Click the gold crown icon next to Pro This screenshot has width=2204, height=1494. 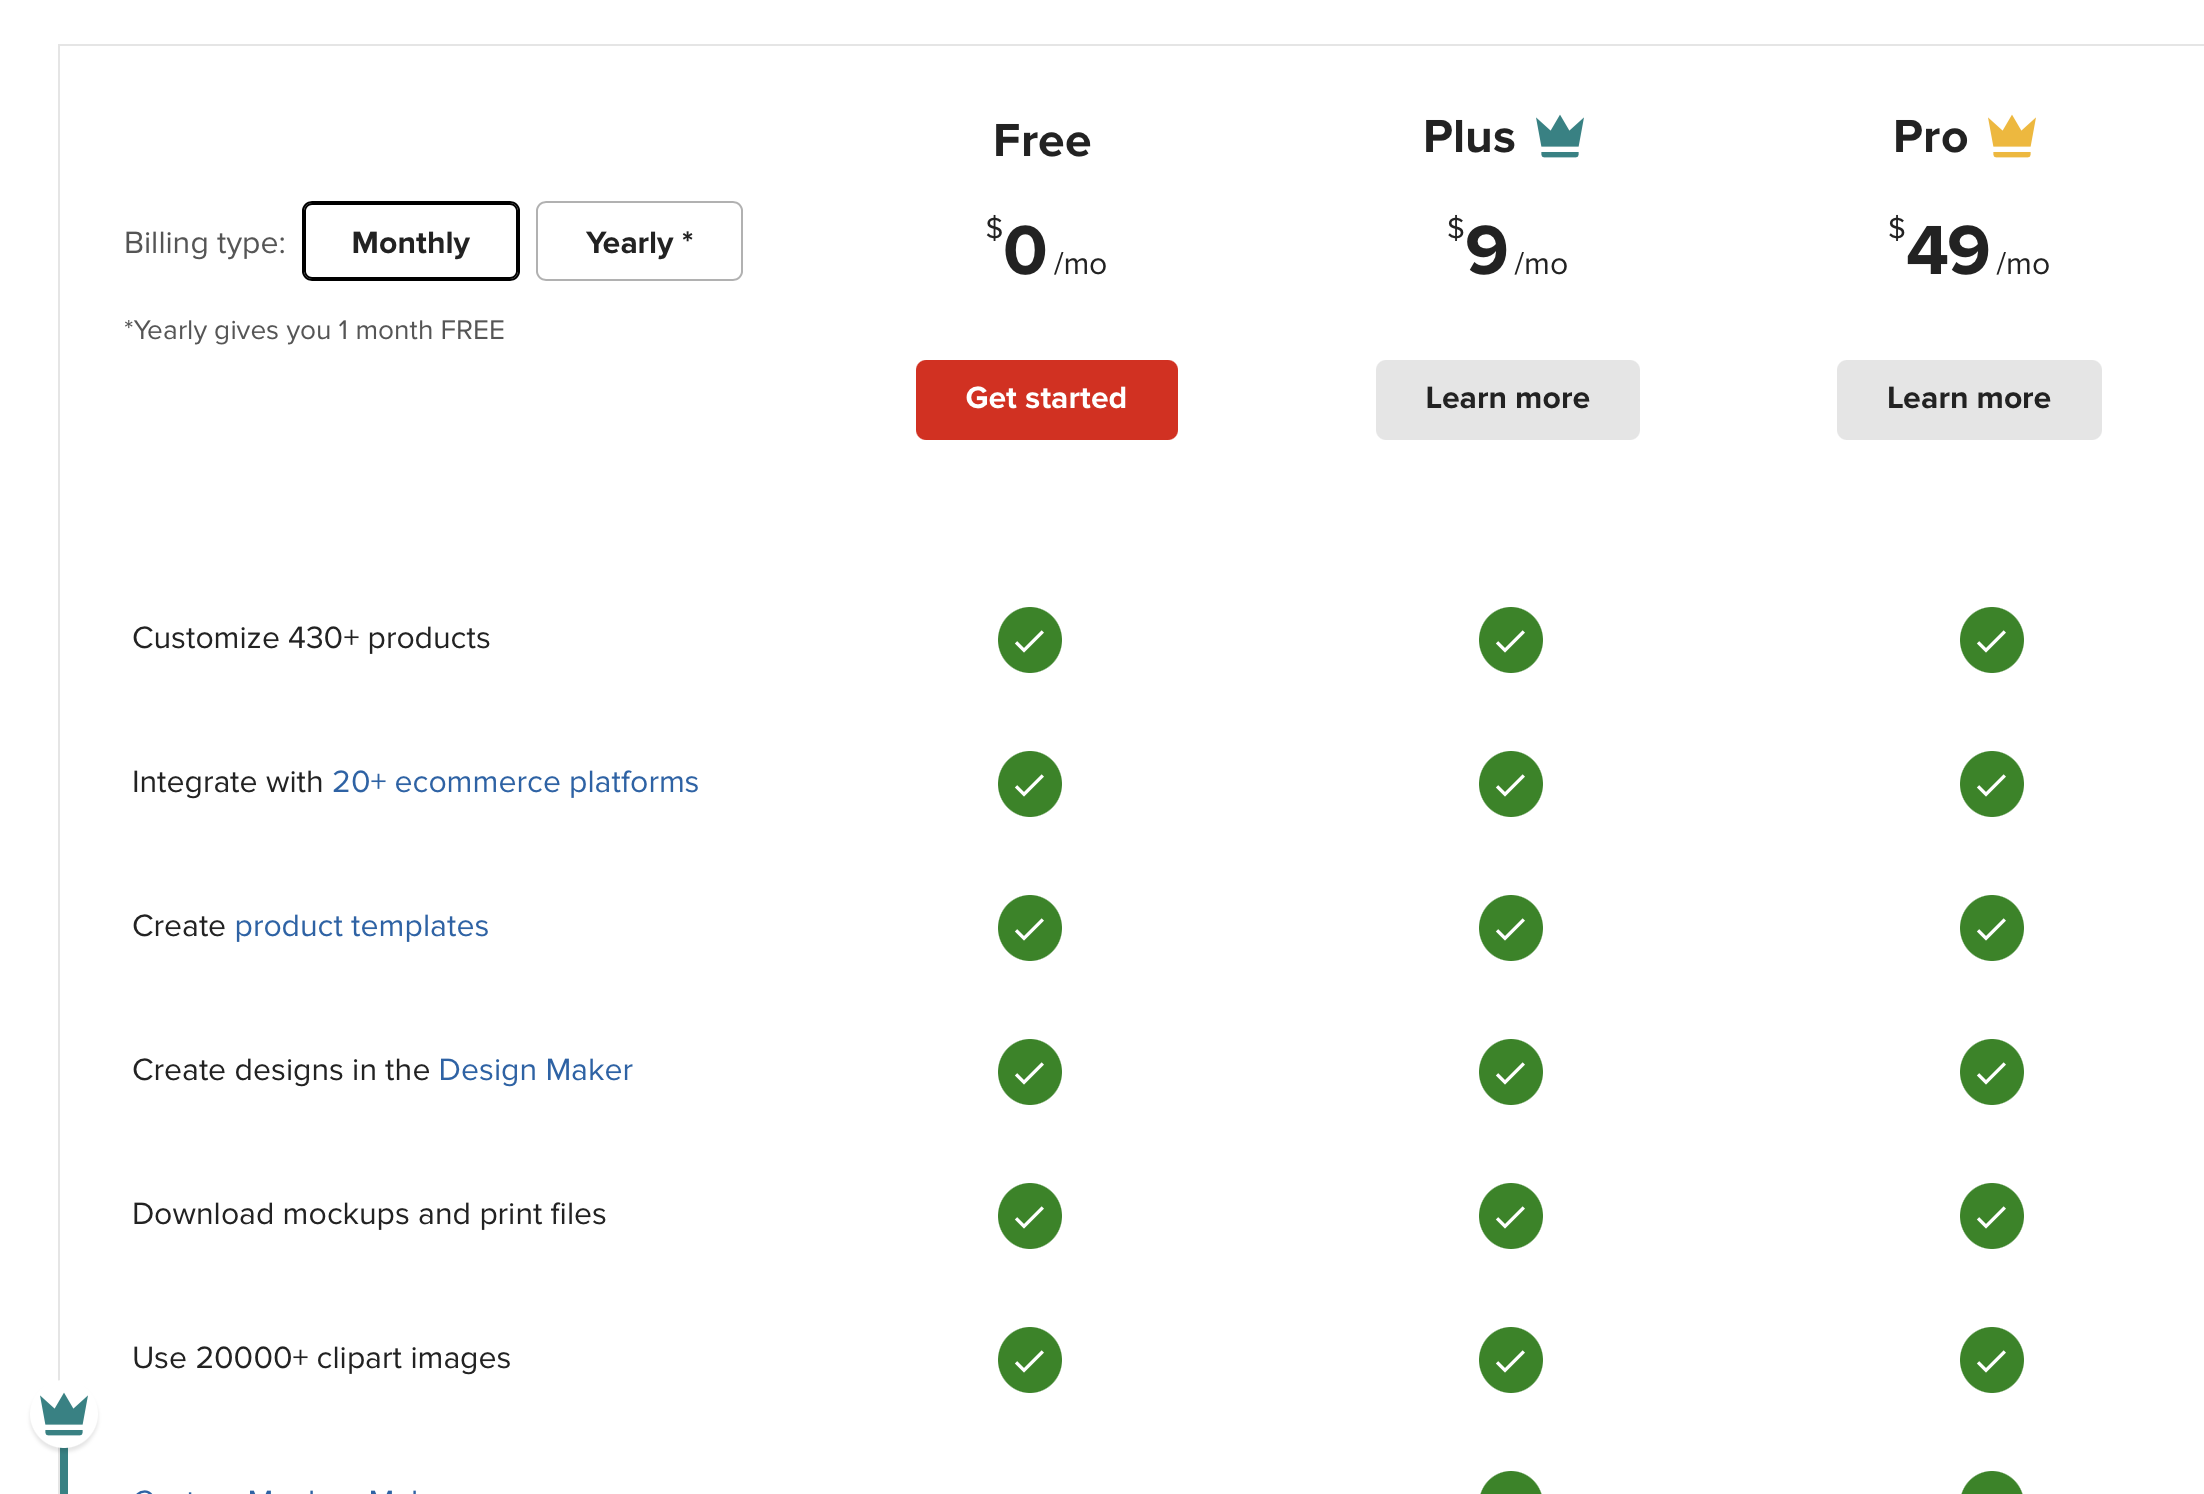point(2011,137)
